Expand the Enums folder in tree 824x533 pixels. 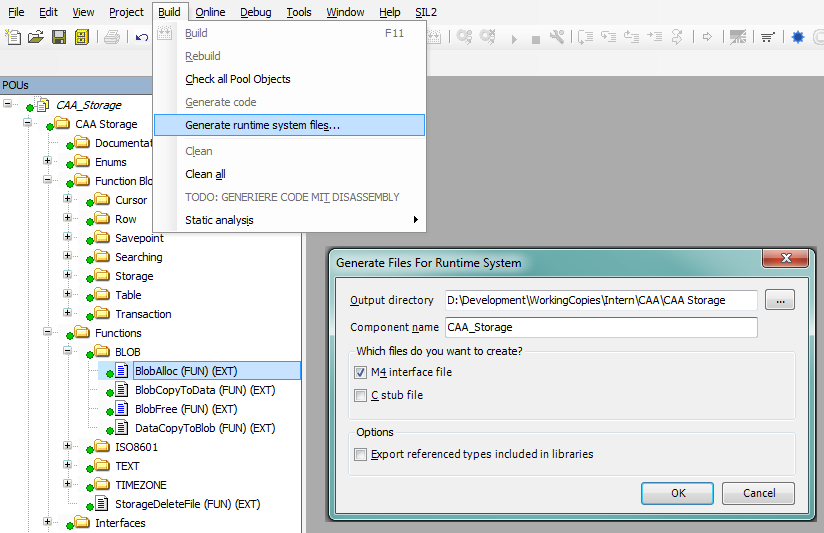click(47, 161)
